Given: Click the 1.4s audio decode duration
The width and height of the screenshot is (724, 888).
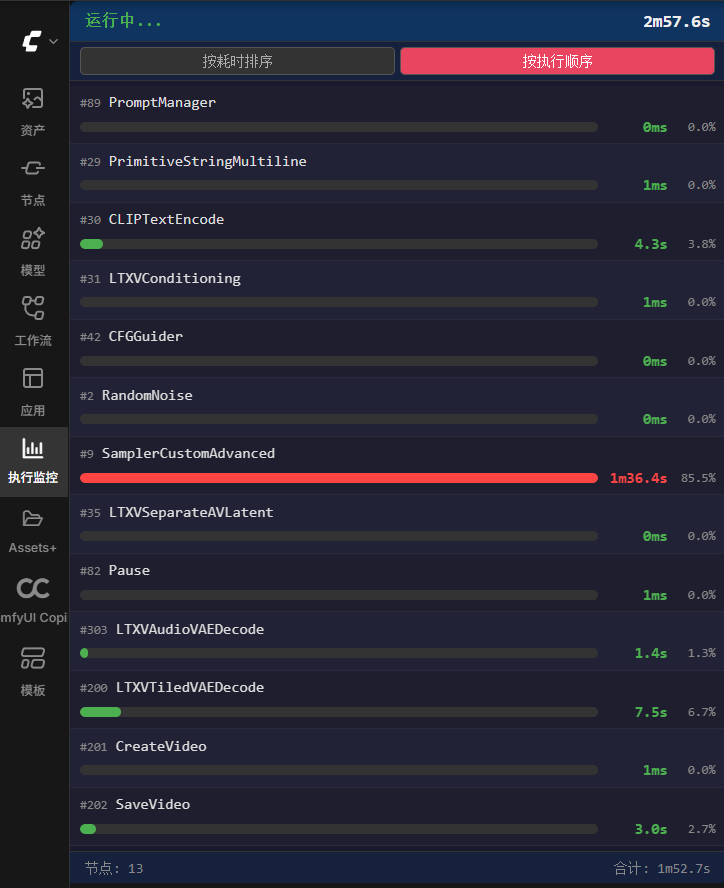Looking at the screenshot, I should pos(651,653).
